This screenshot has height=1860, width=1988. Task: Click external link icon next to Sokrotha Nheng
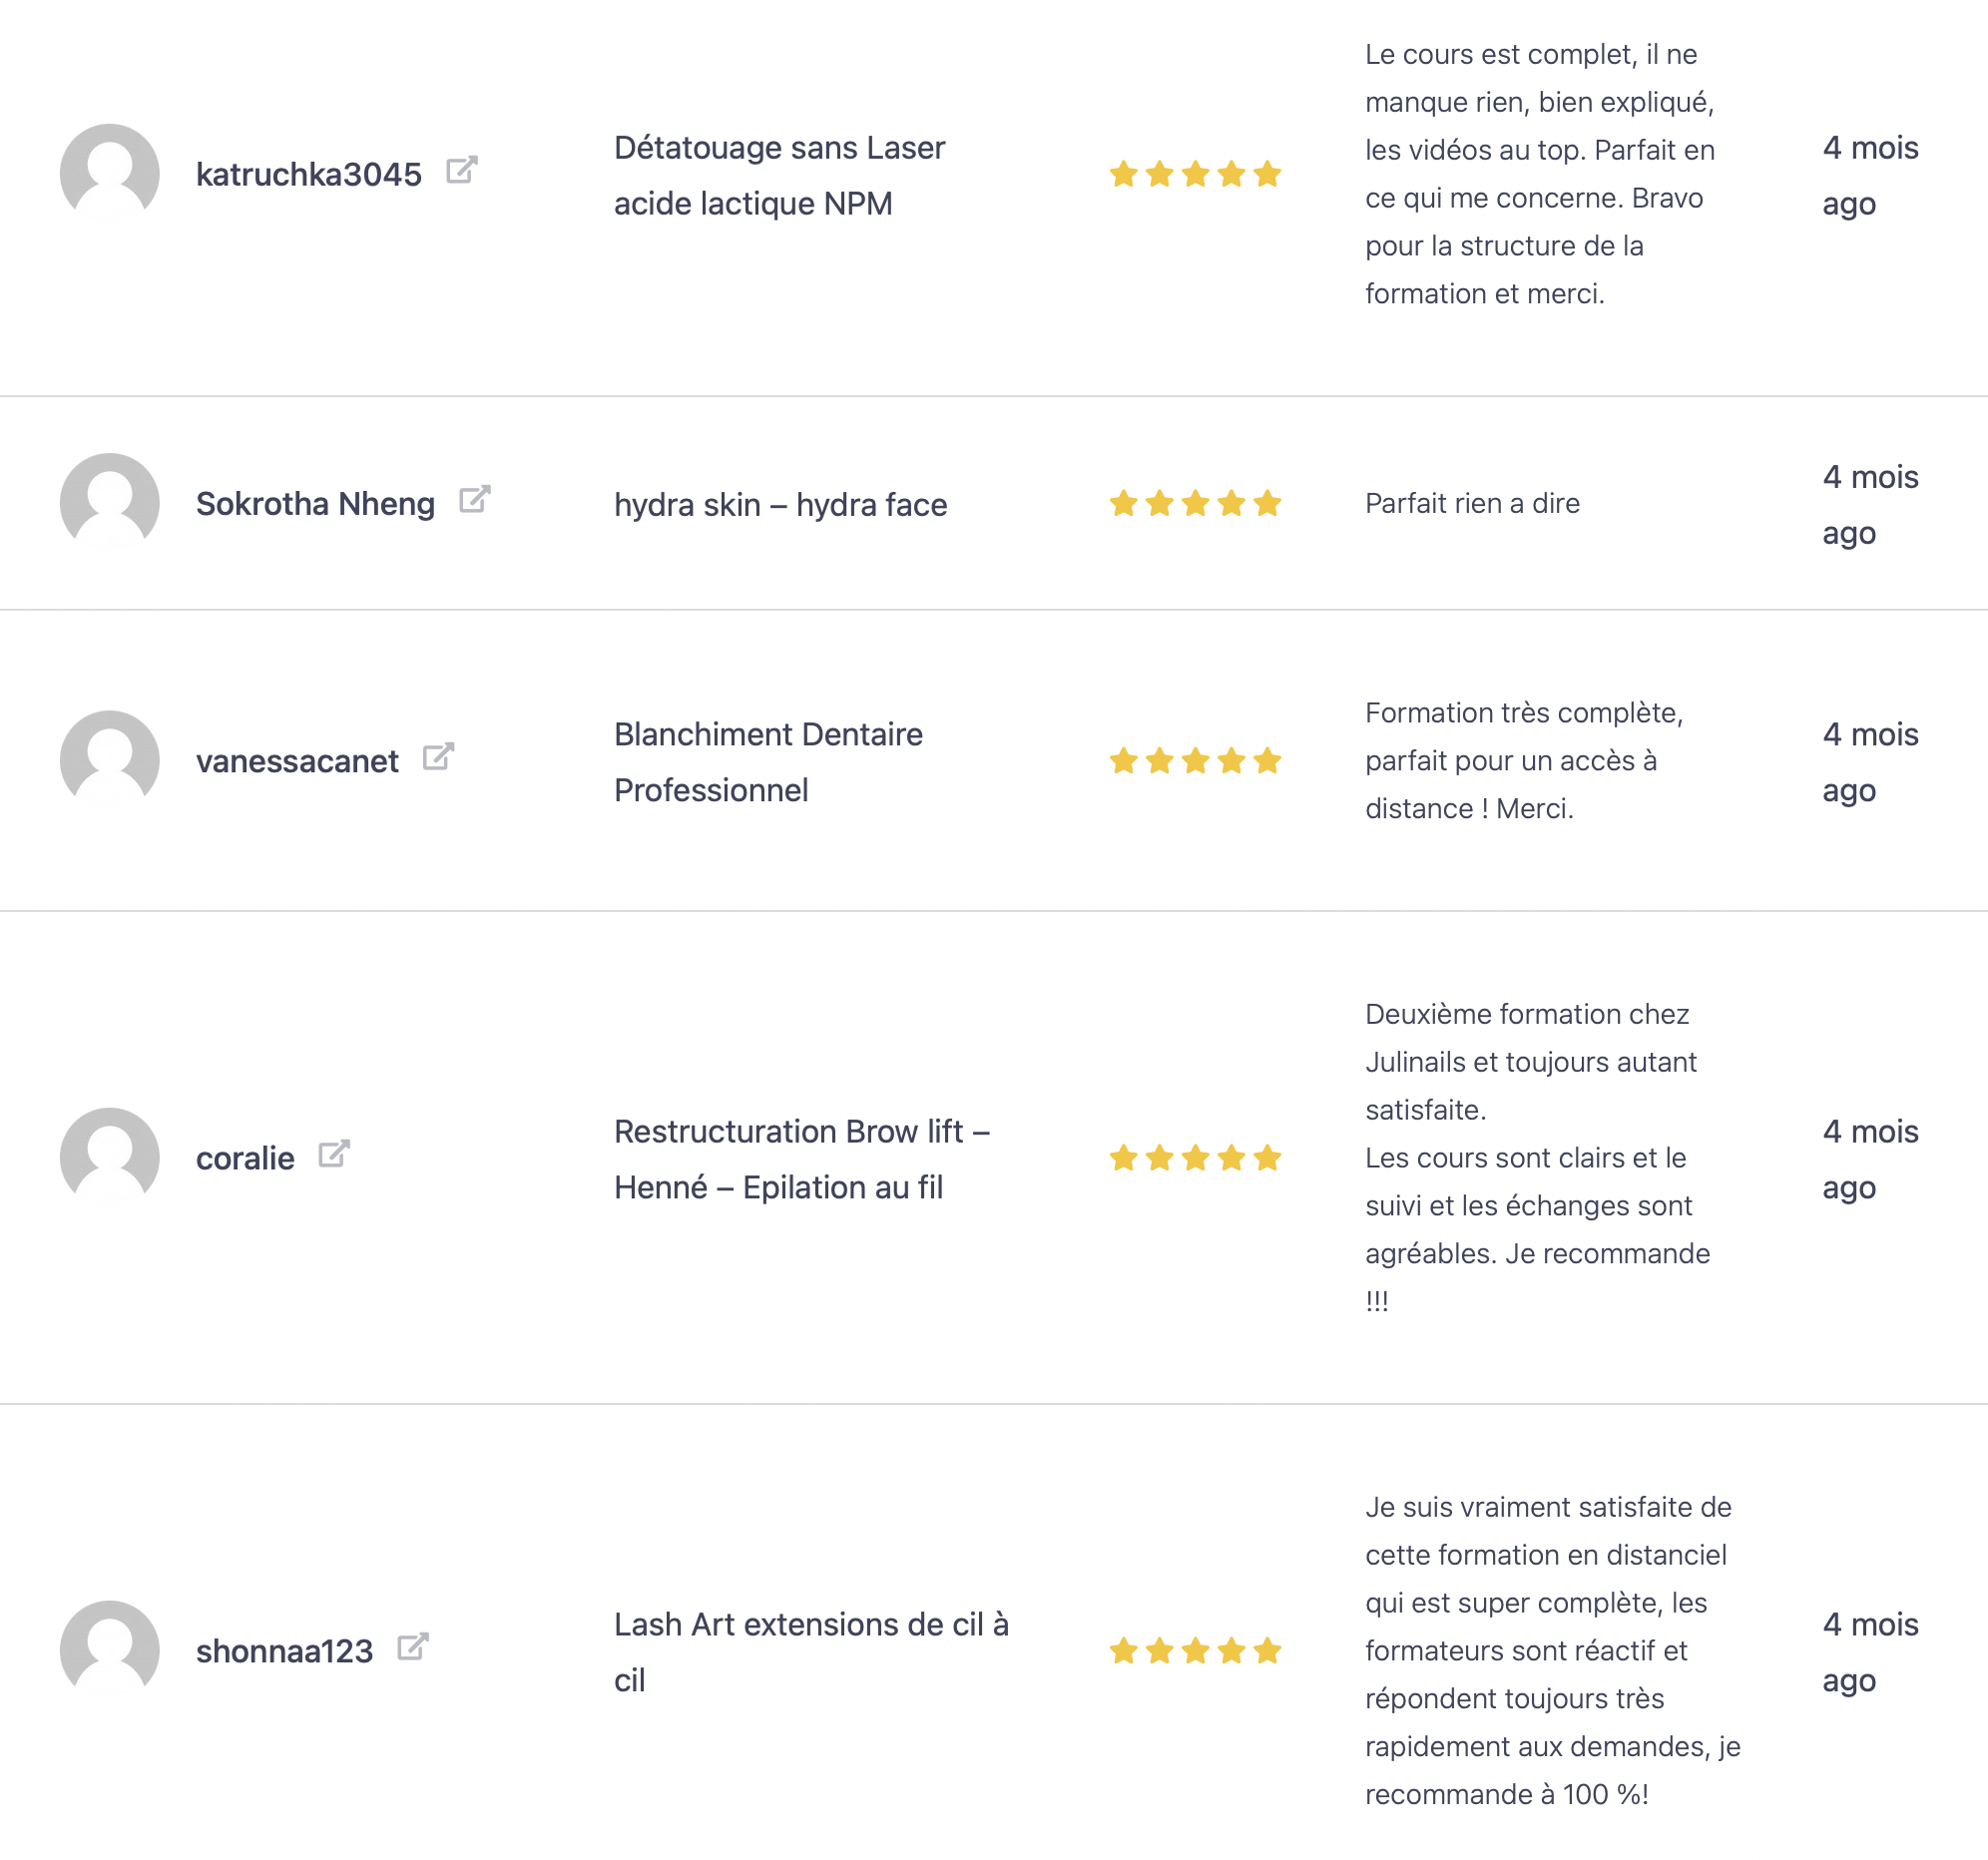[474, 499]
